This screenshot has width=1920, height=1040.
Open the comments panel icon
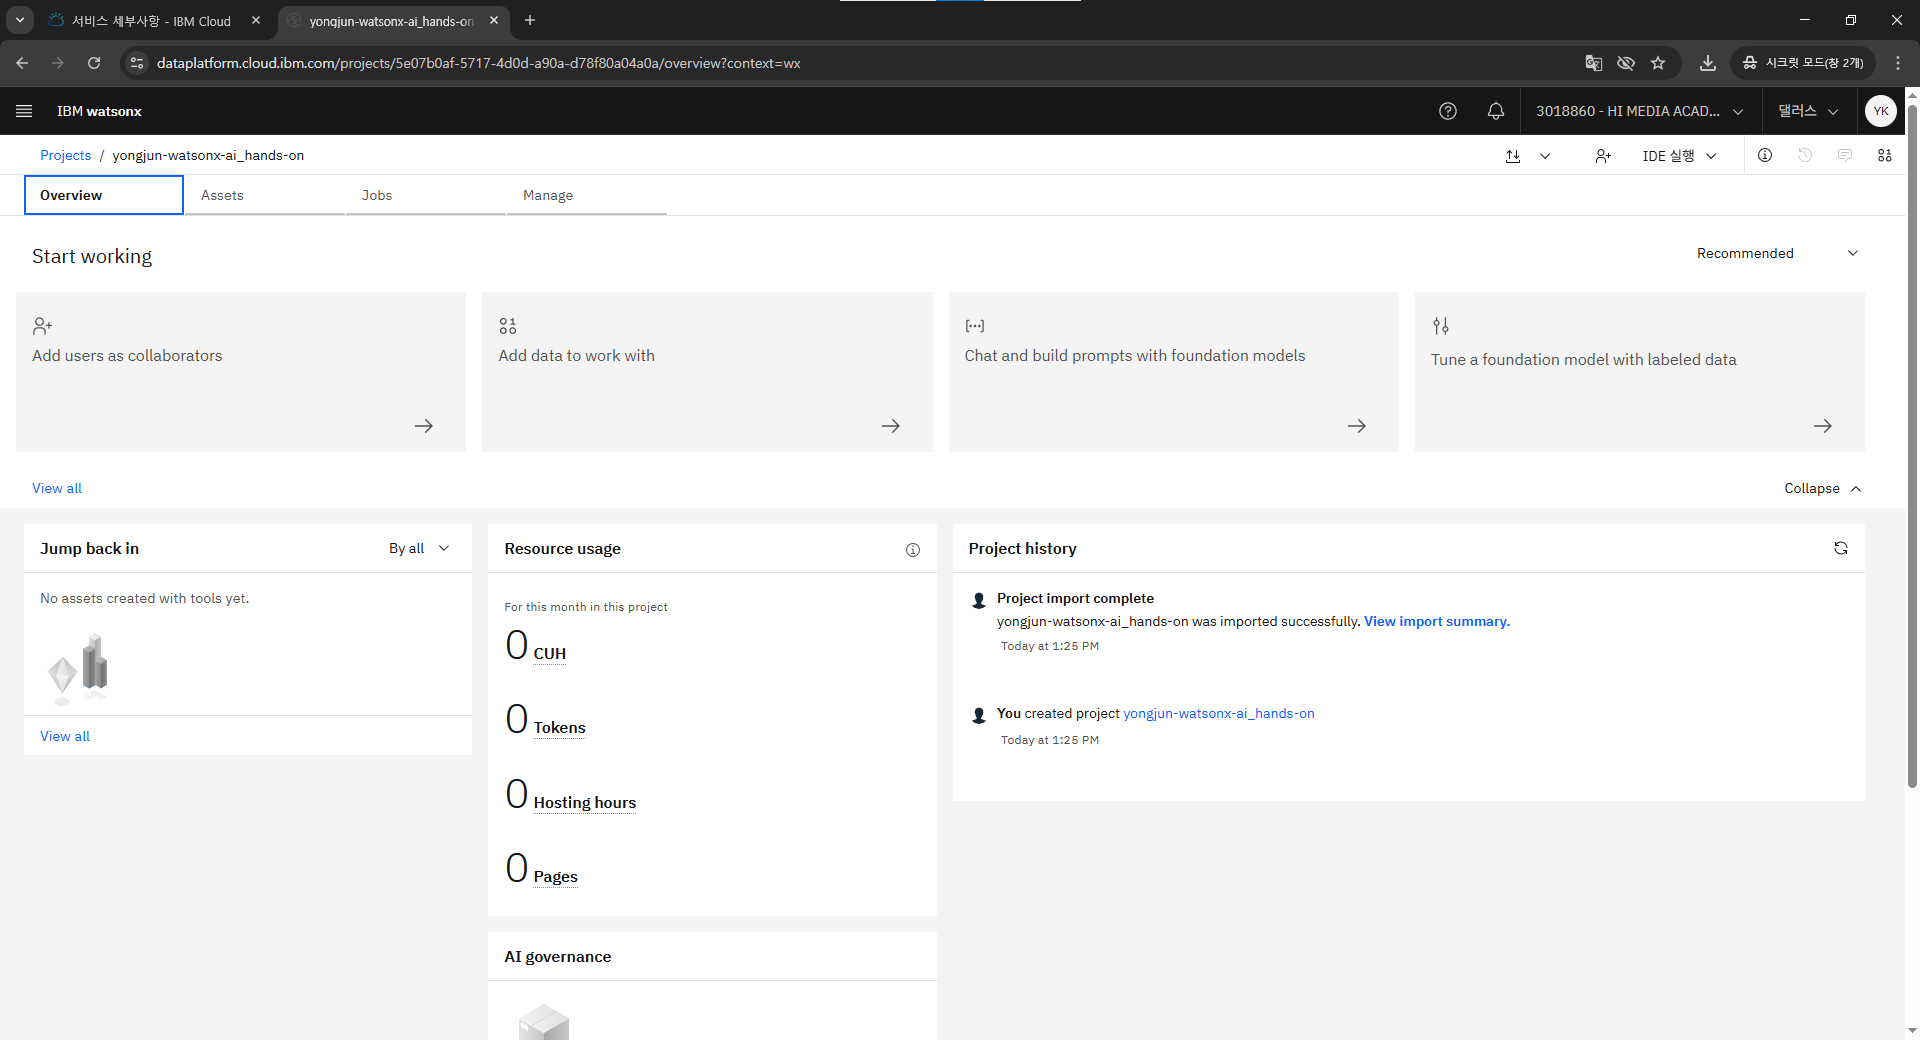1845,155
